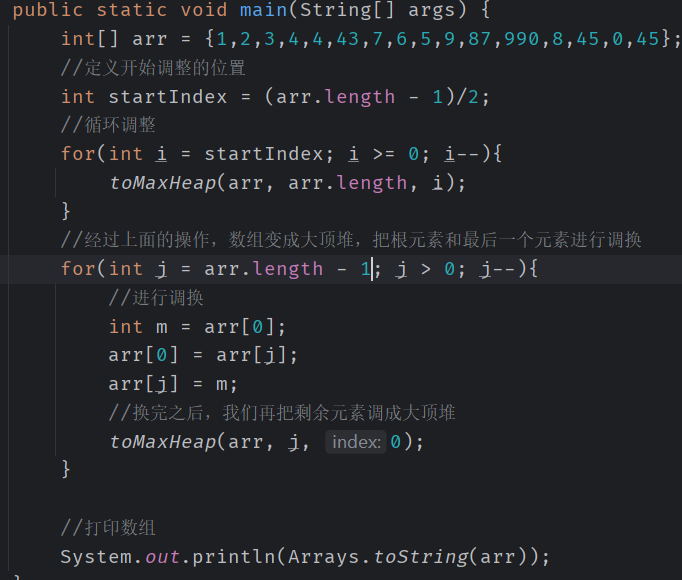Click the 'out' field in System.out
This screenshot has width=682, height=580.
[x=162, y=557]
